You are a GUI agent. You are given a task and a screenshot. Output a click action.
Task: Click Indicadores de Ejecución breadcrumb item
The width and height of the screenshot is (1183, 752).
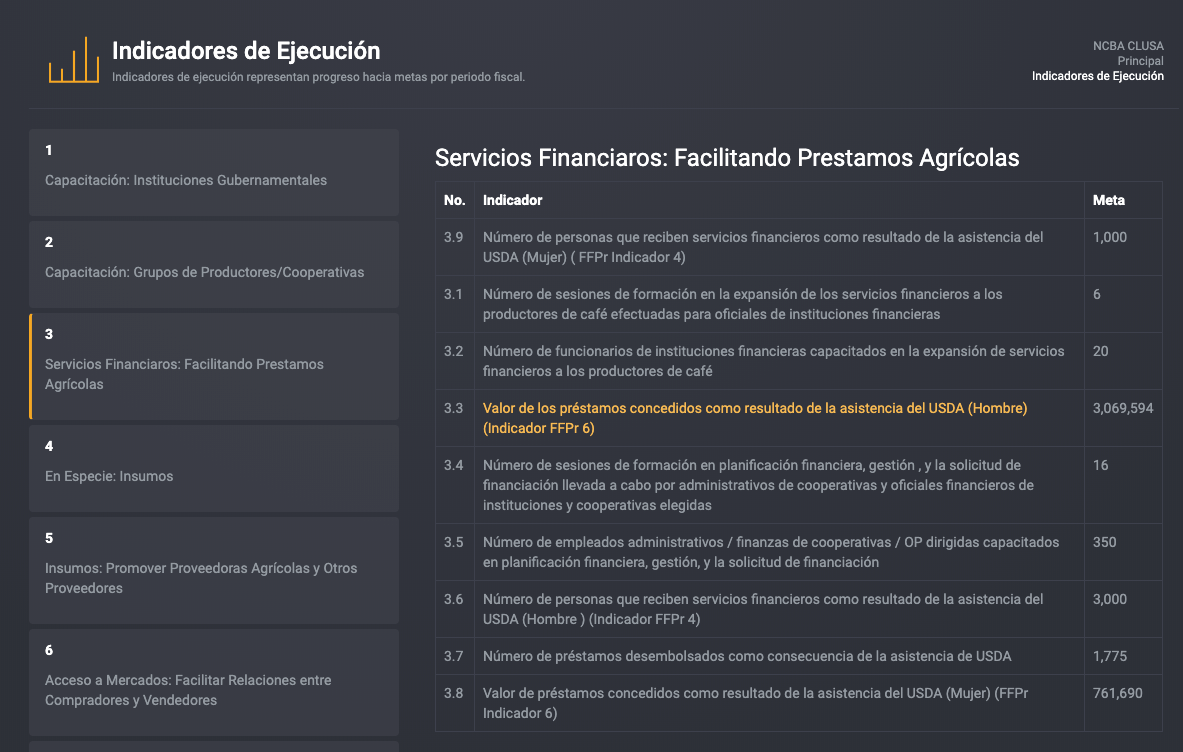1098,76
